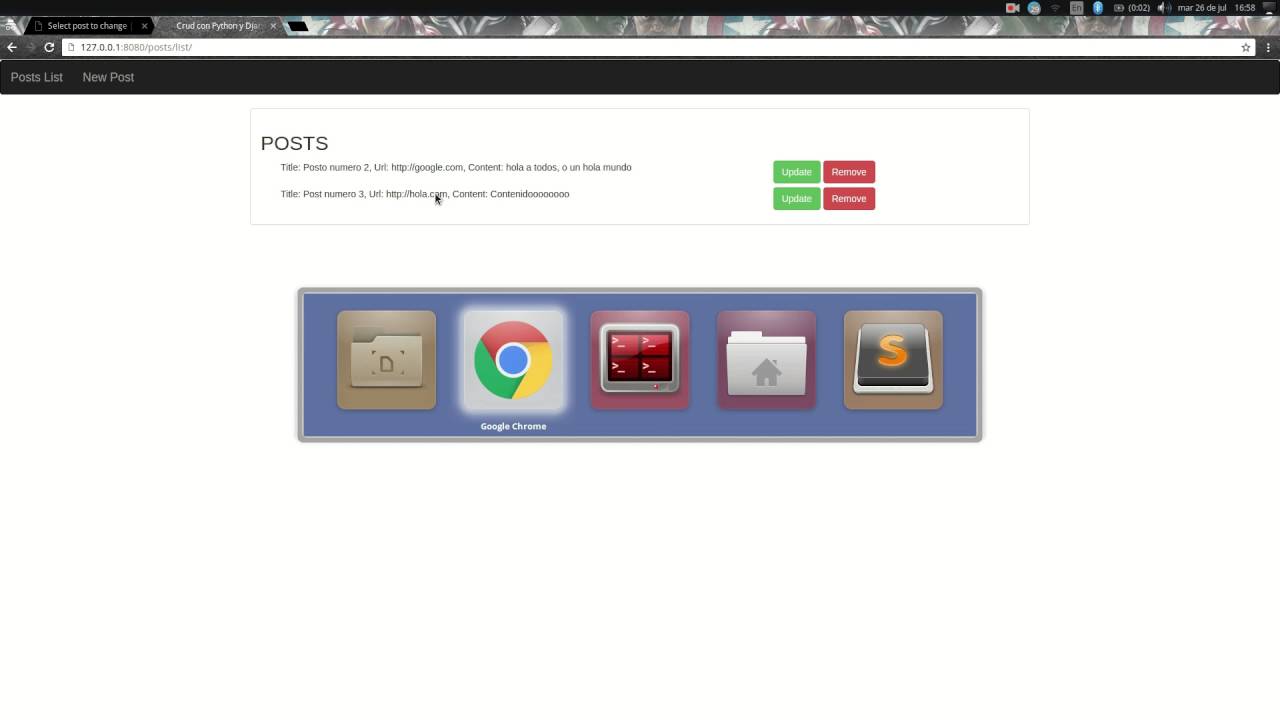Open Posts List in the navbar

pos(37,77)
